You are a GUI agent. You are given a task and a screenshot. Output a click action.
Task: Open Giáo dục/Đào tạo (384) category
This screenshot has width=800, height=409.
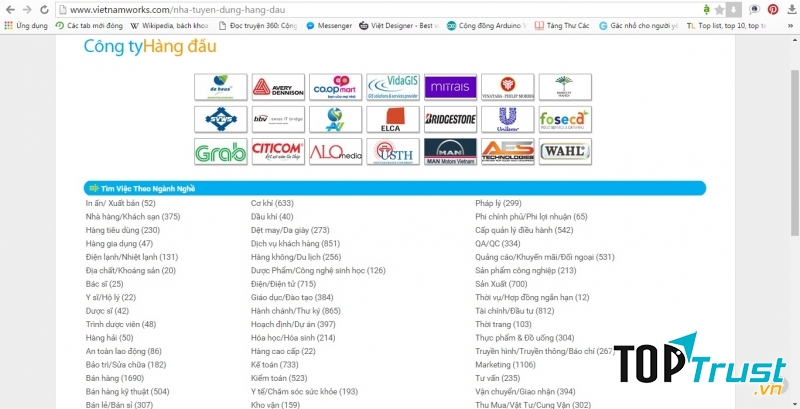292,297
